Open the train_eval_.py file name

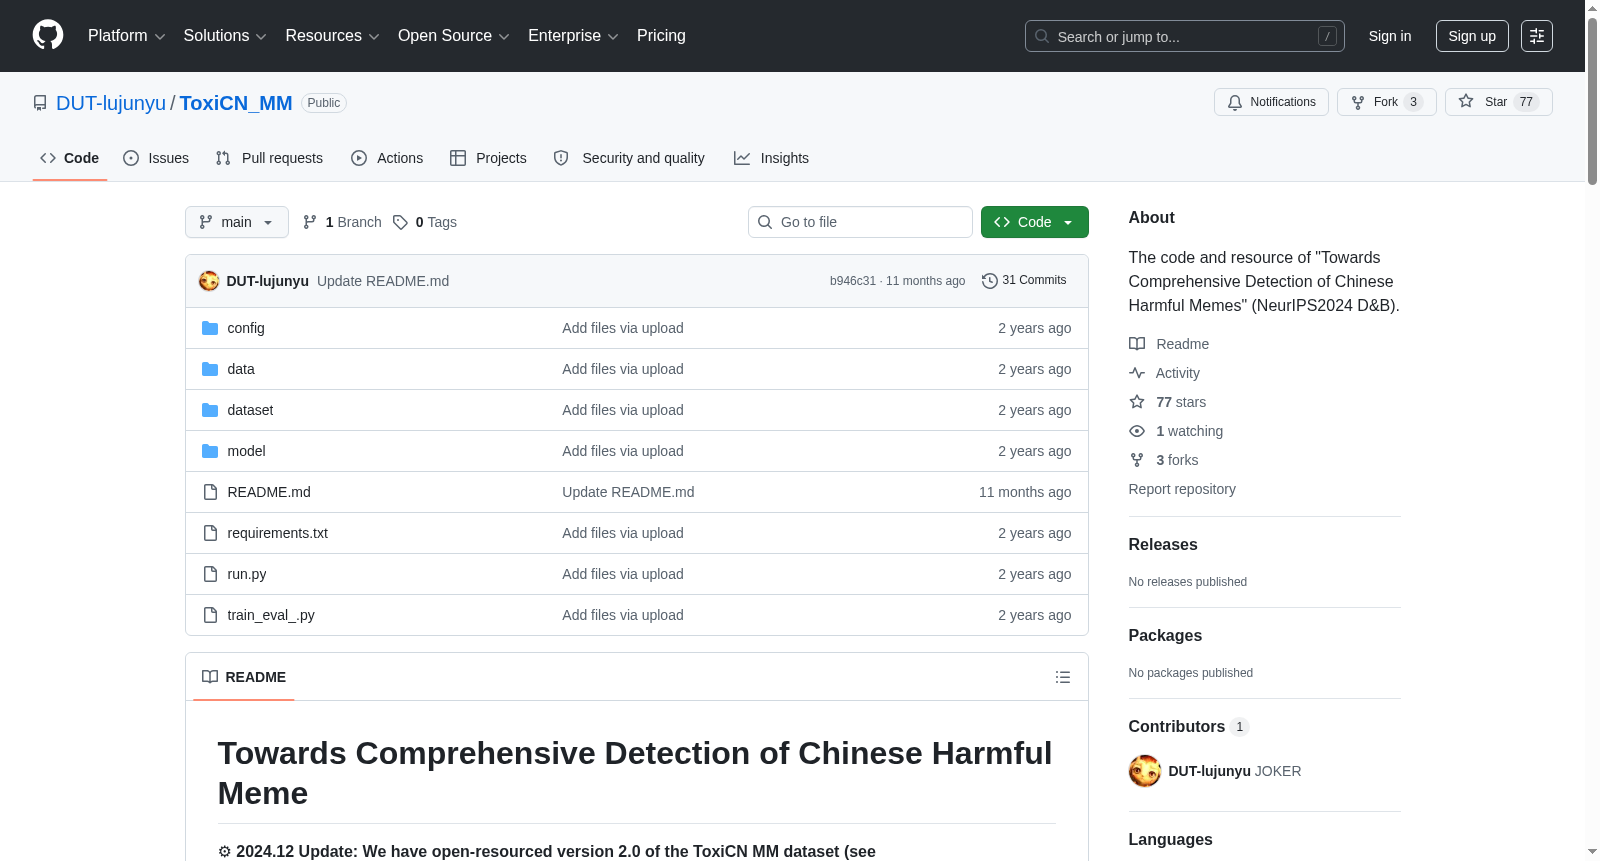tap(271, 615)
